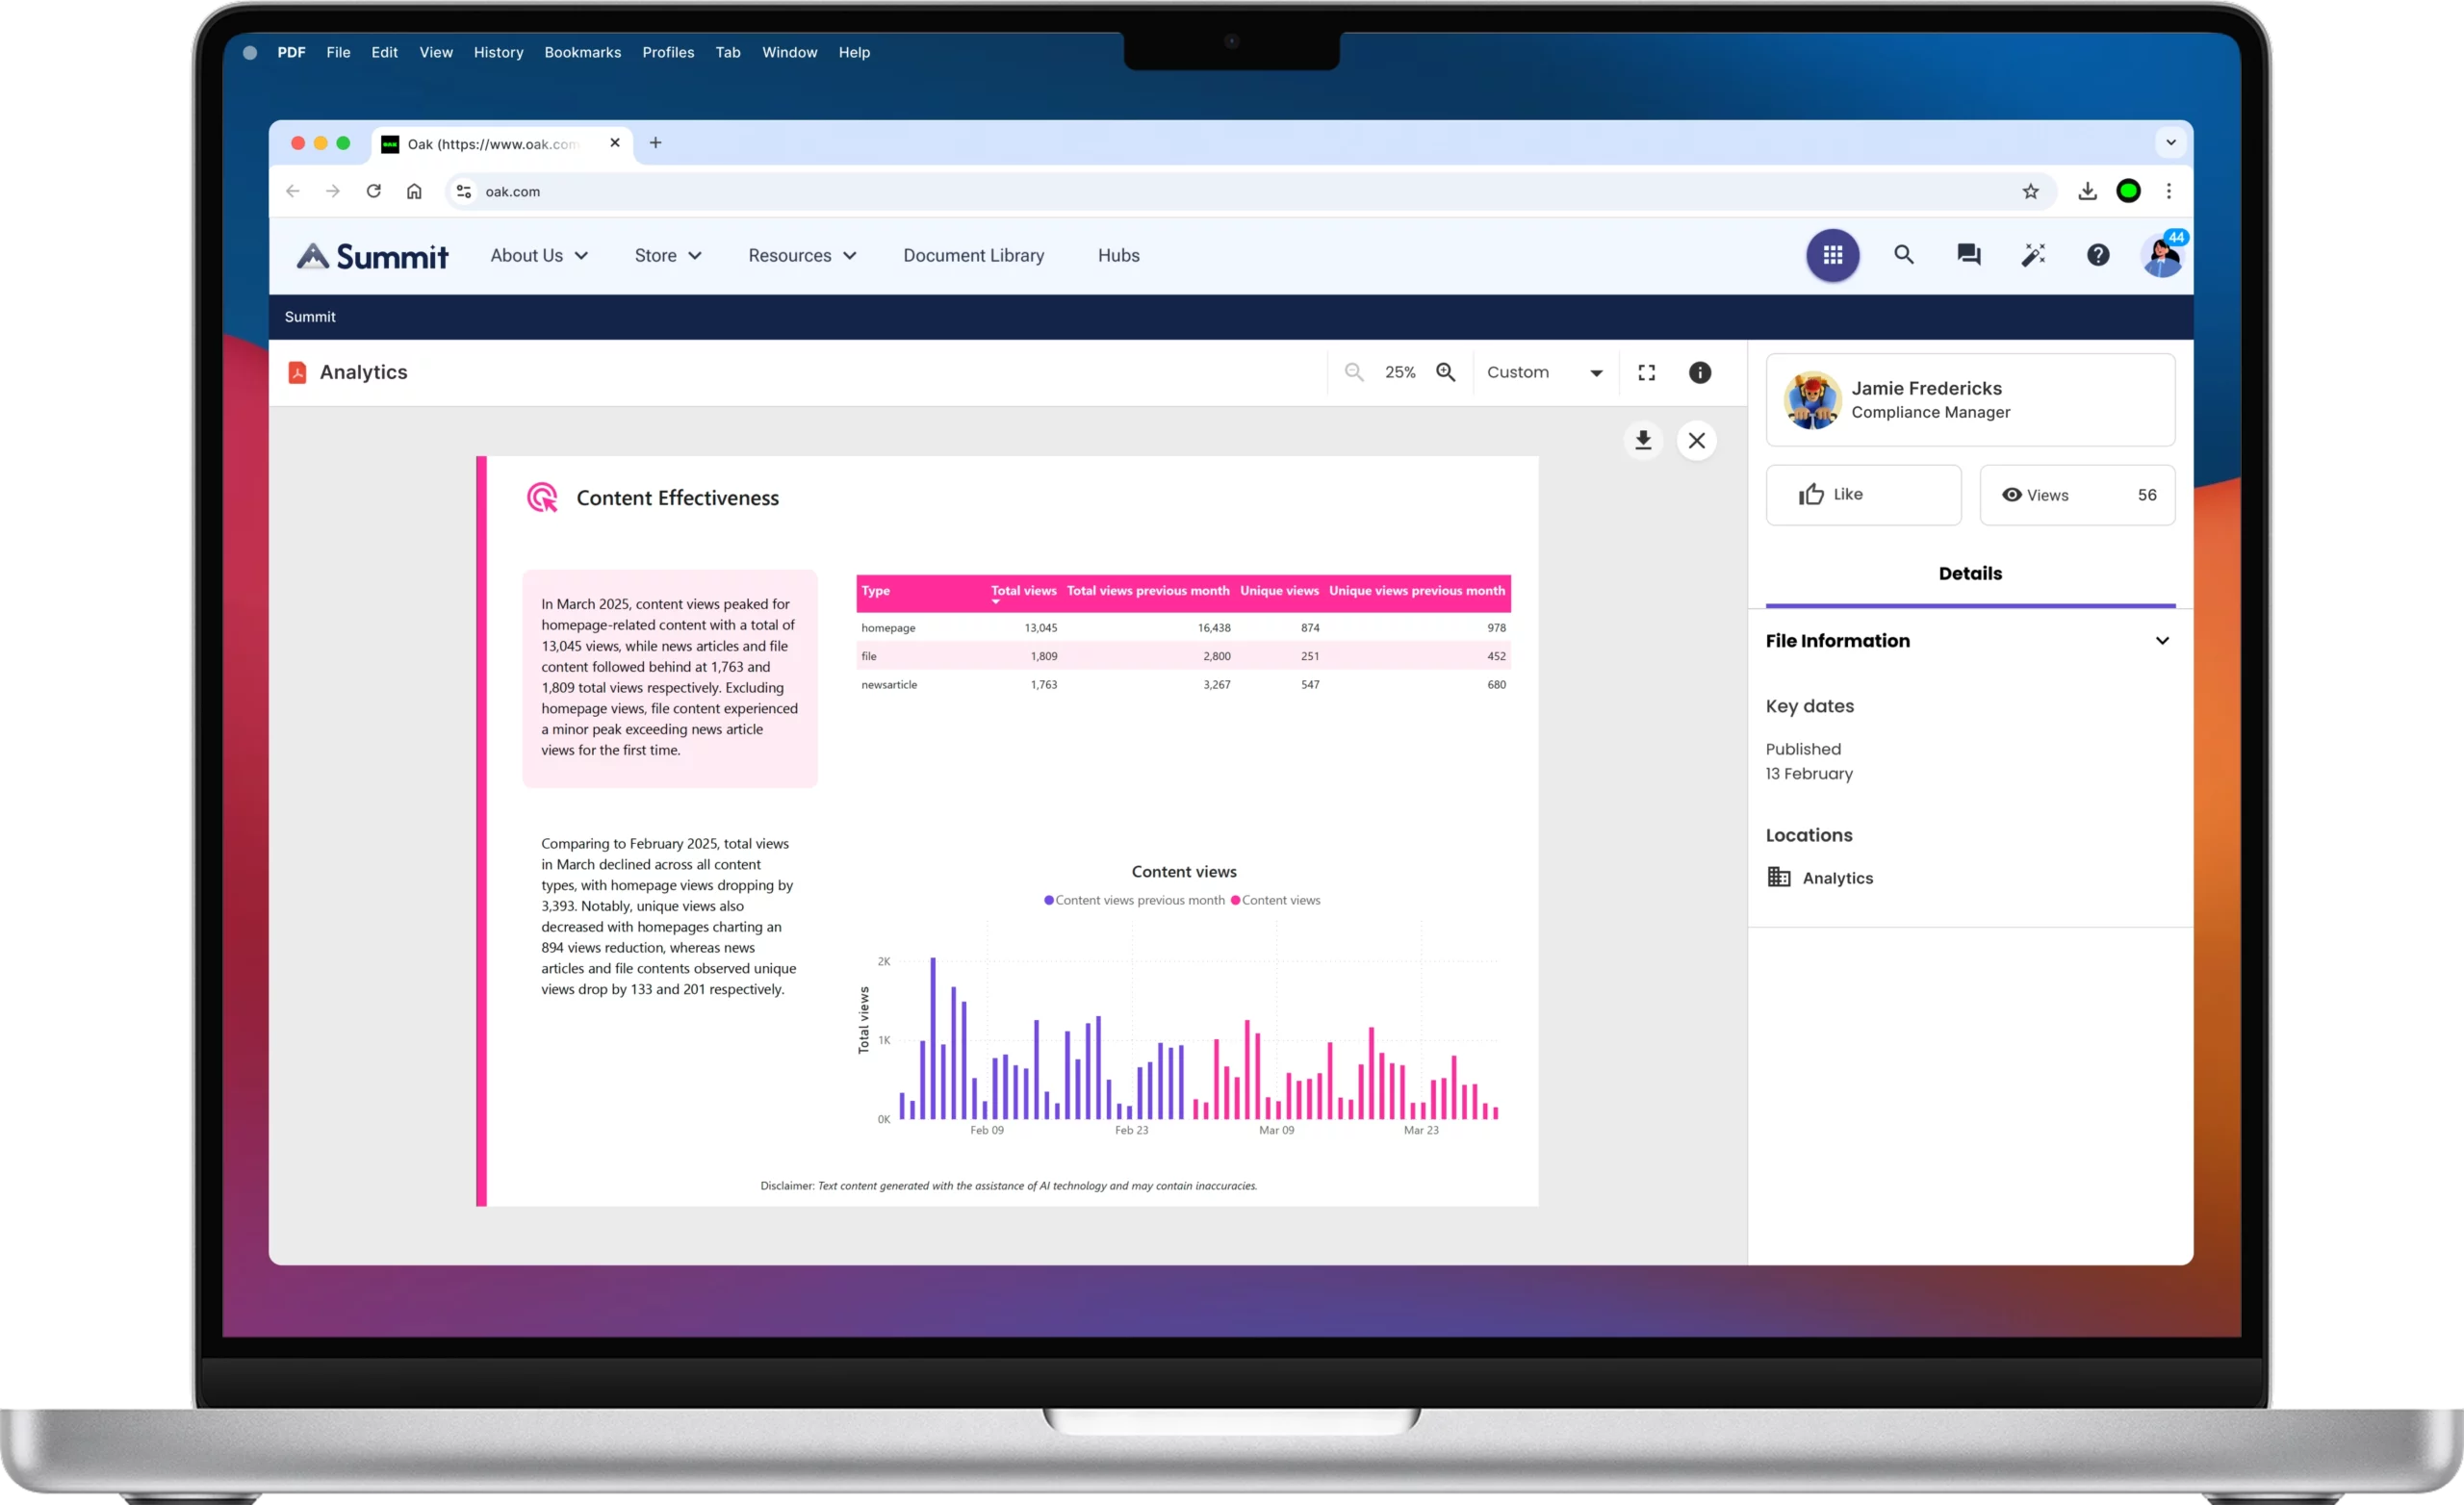The image size is (2464, 1505).
Task: Download the PDF using viewer download icon
Action: tap(1643, 440)
